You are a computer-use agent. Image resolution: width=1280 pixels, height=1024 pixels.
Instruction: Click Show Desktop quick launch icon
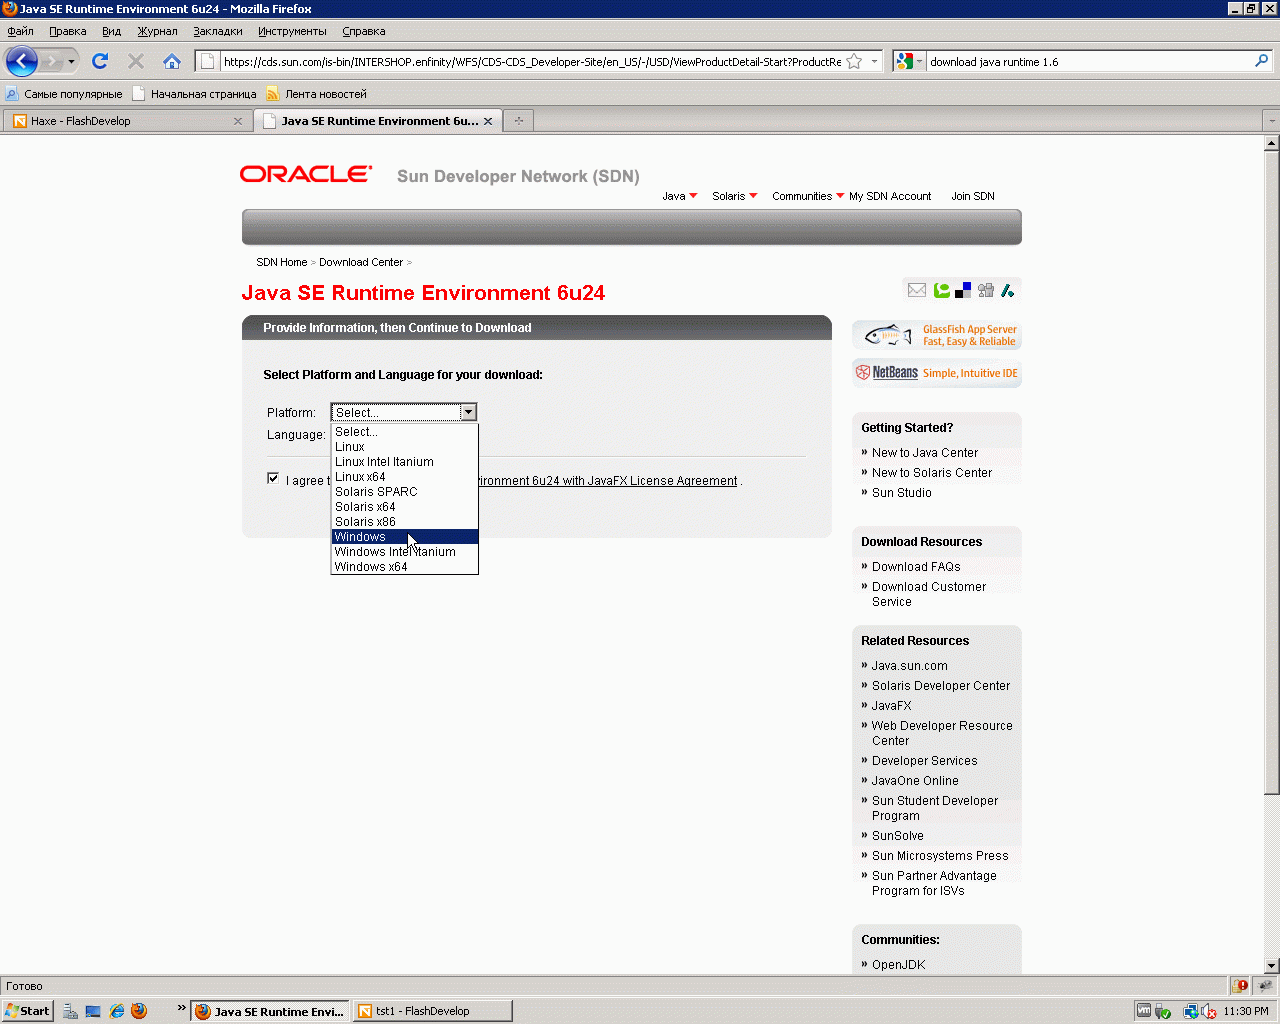click(x=93, y=1011)
